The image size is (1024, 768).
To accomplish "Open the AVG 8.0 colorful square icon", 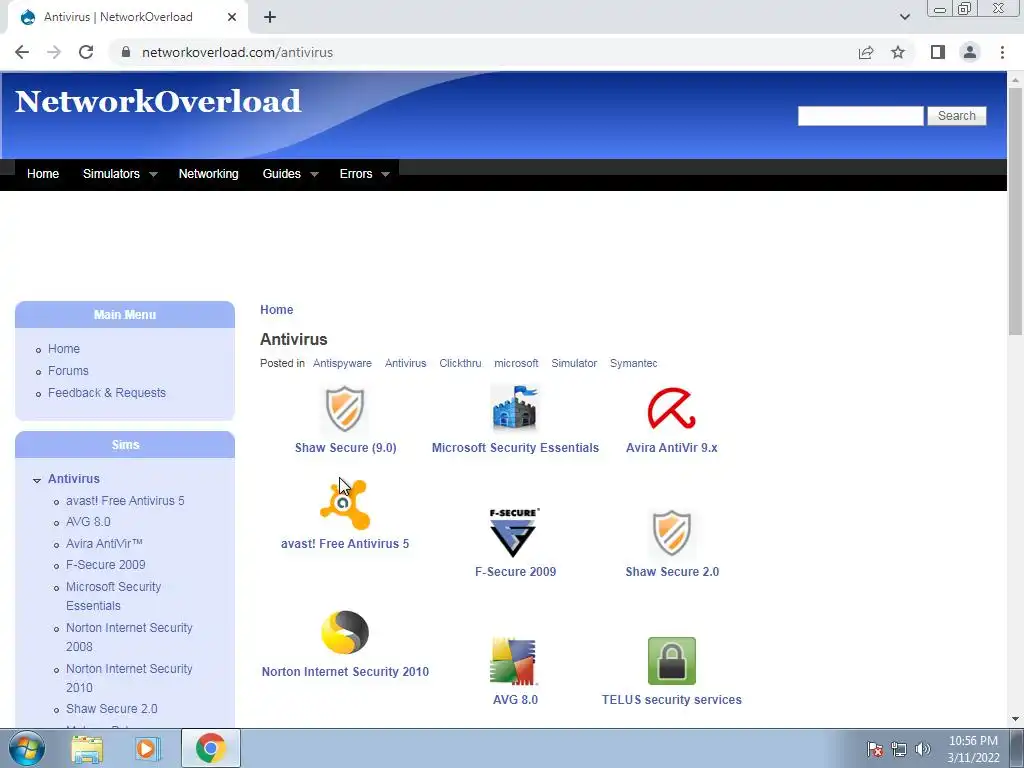I will [515, 661].
